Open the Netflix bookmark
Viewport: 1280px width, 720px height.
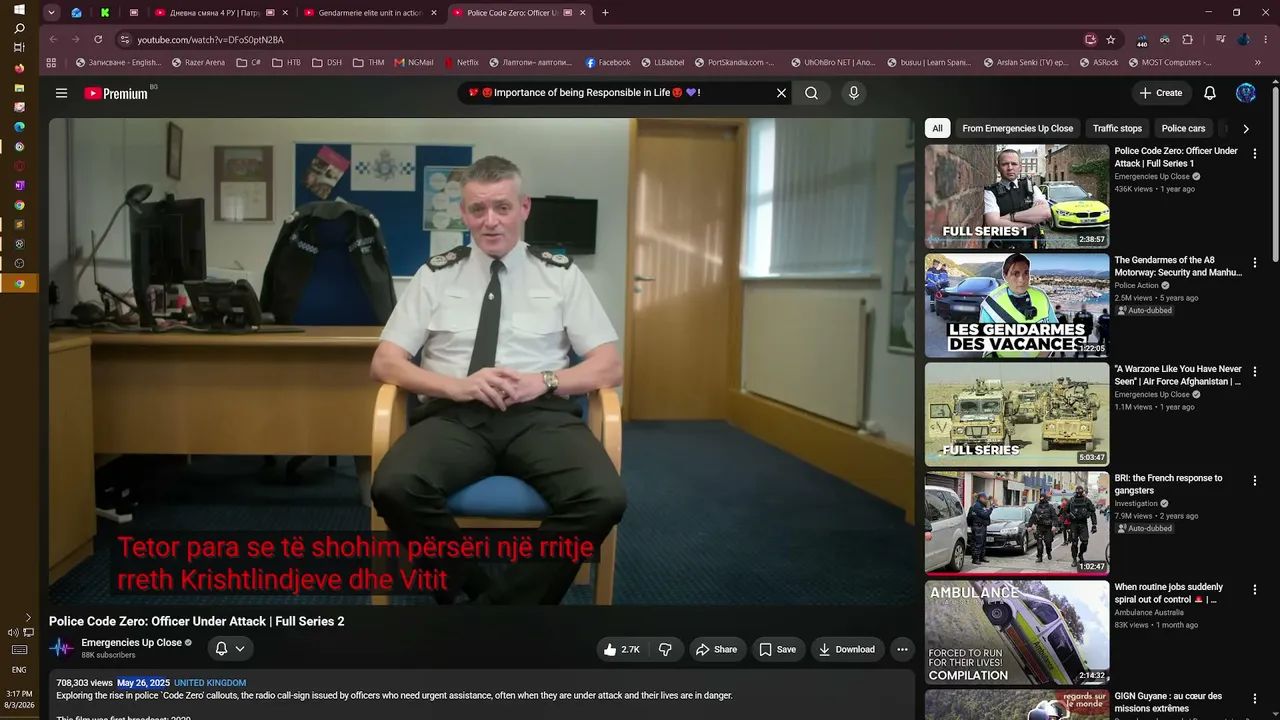click(460, 62)
